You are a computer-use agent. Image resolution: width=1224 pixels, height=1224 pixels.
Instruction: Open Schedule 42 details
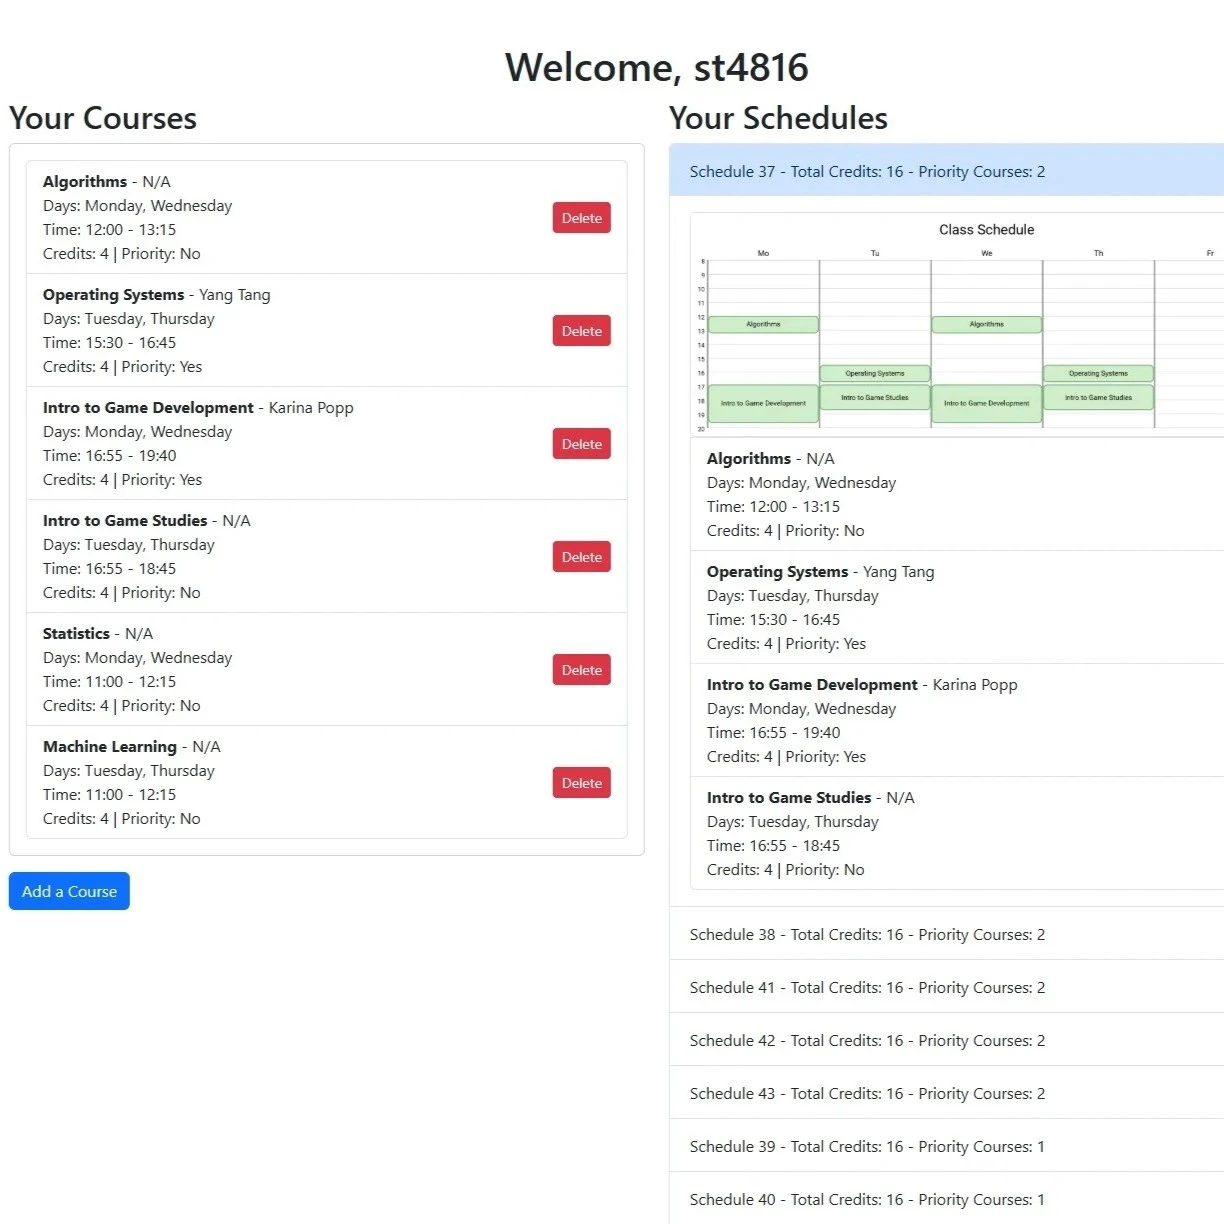coord(867,1041)
